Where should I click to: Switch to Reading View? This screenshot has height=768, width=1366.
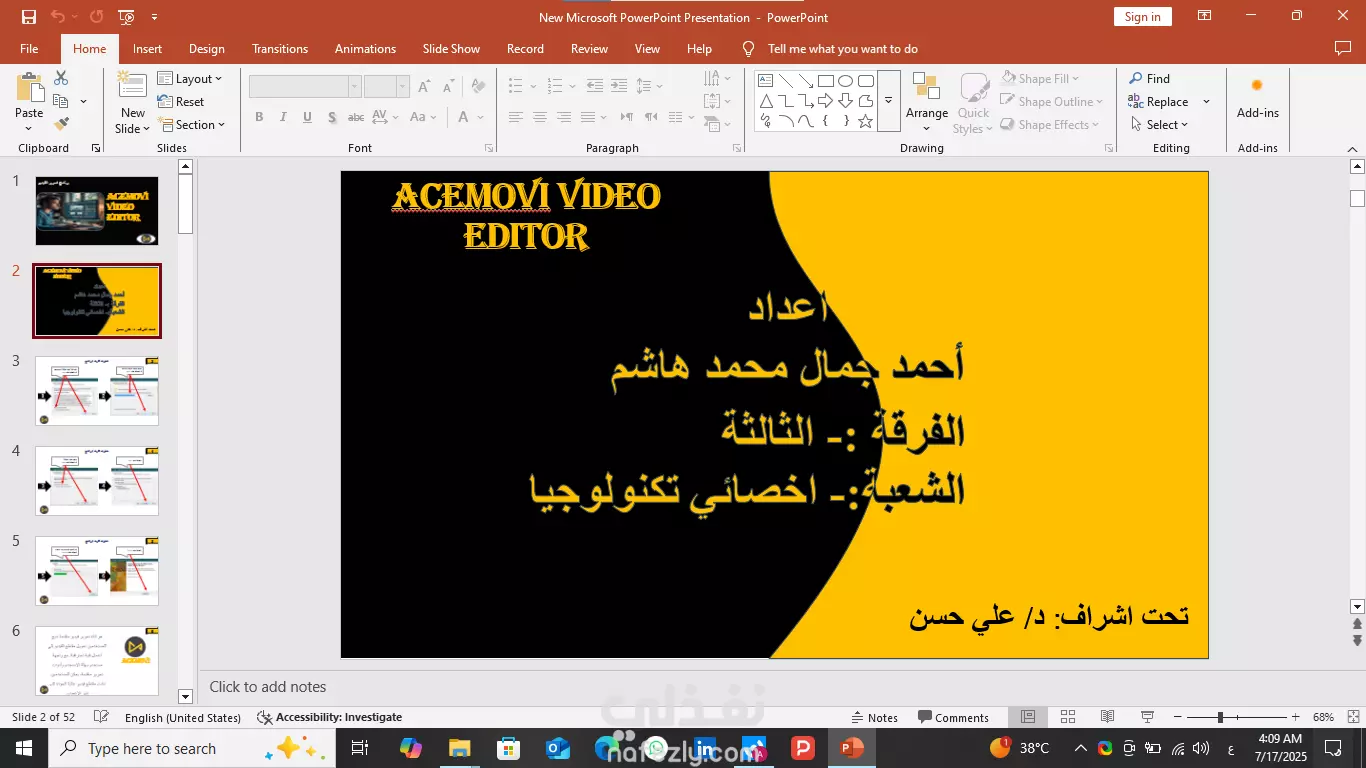[1107, 717]
